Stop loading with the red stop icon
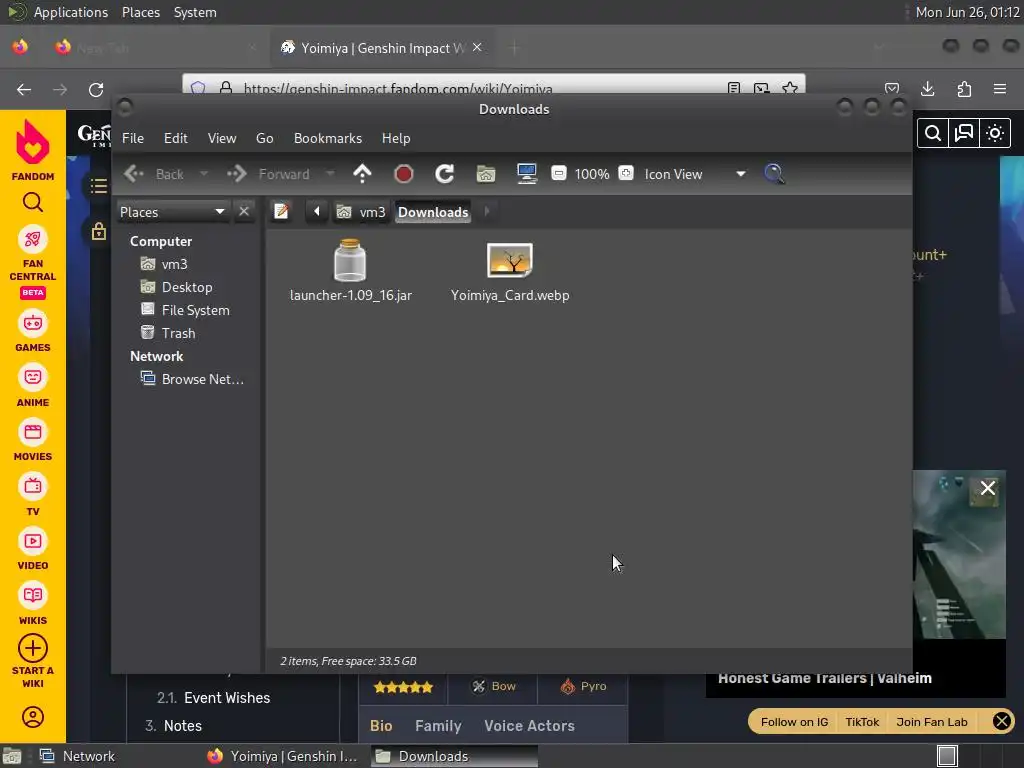Screen dimensions: 1024x768 (x=404, y=174)
